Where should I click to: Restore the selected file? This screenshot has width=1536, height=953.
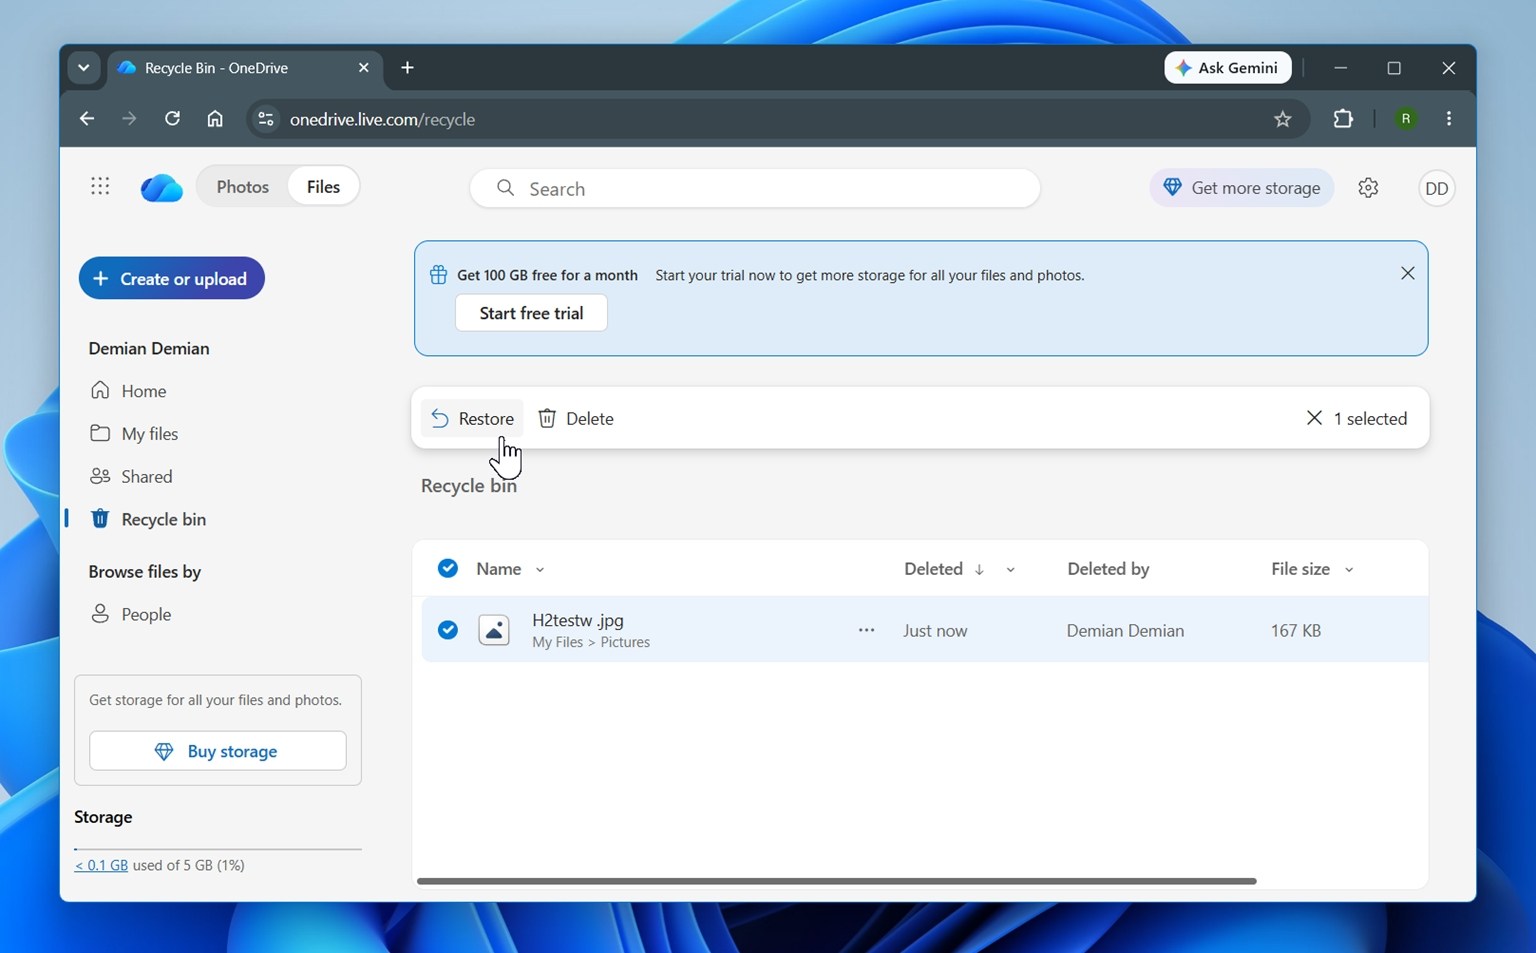click(x=472, y=419)
